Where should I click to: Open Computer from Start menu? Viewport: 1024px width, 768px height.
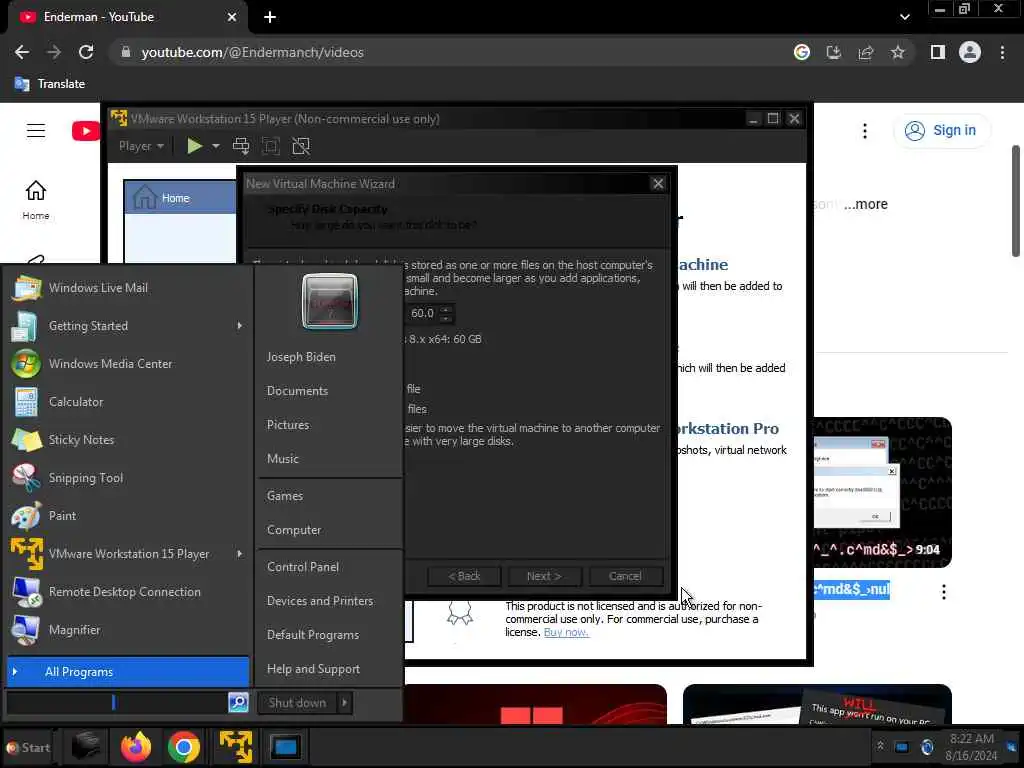tap(294, 530)
